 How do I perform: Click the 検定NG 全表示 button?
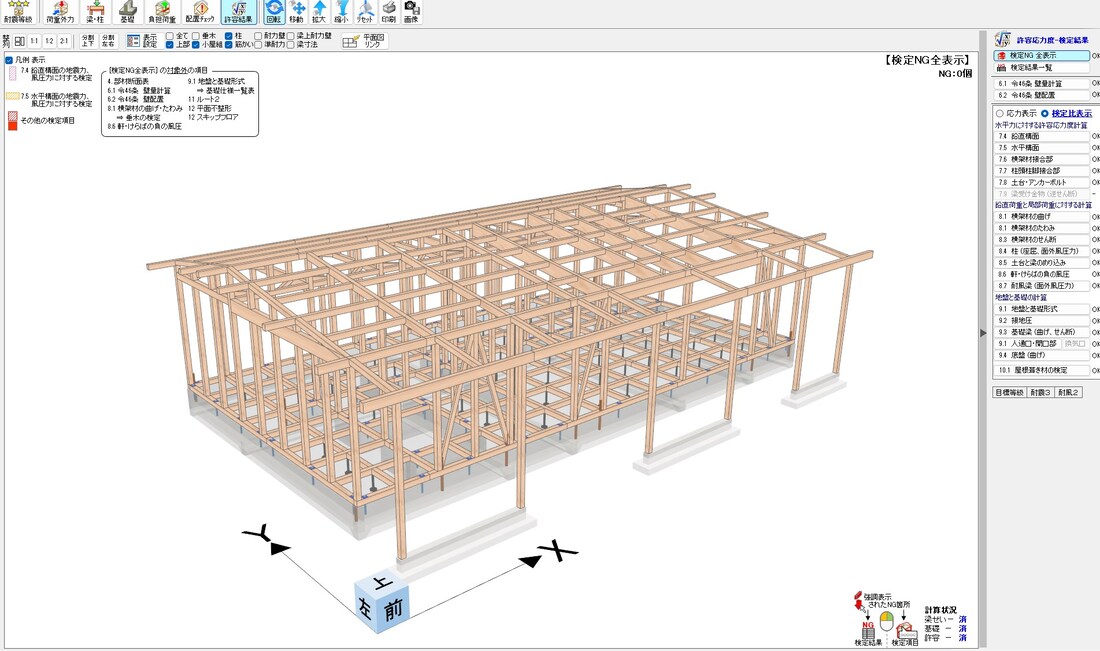[x=1042, y=55]
